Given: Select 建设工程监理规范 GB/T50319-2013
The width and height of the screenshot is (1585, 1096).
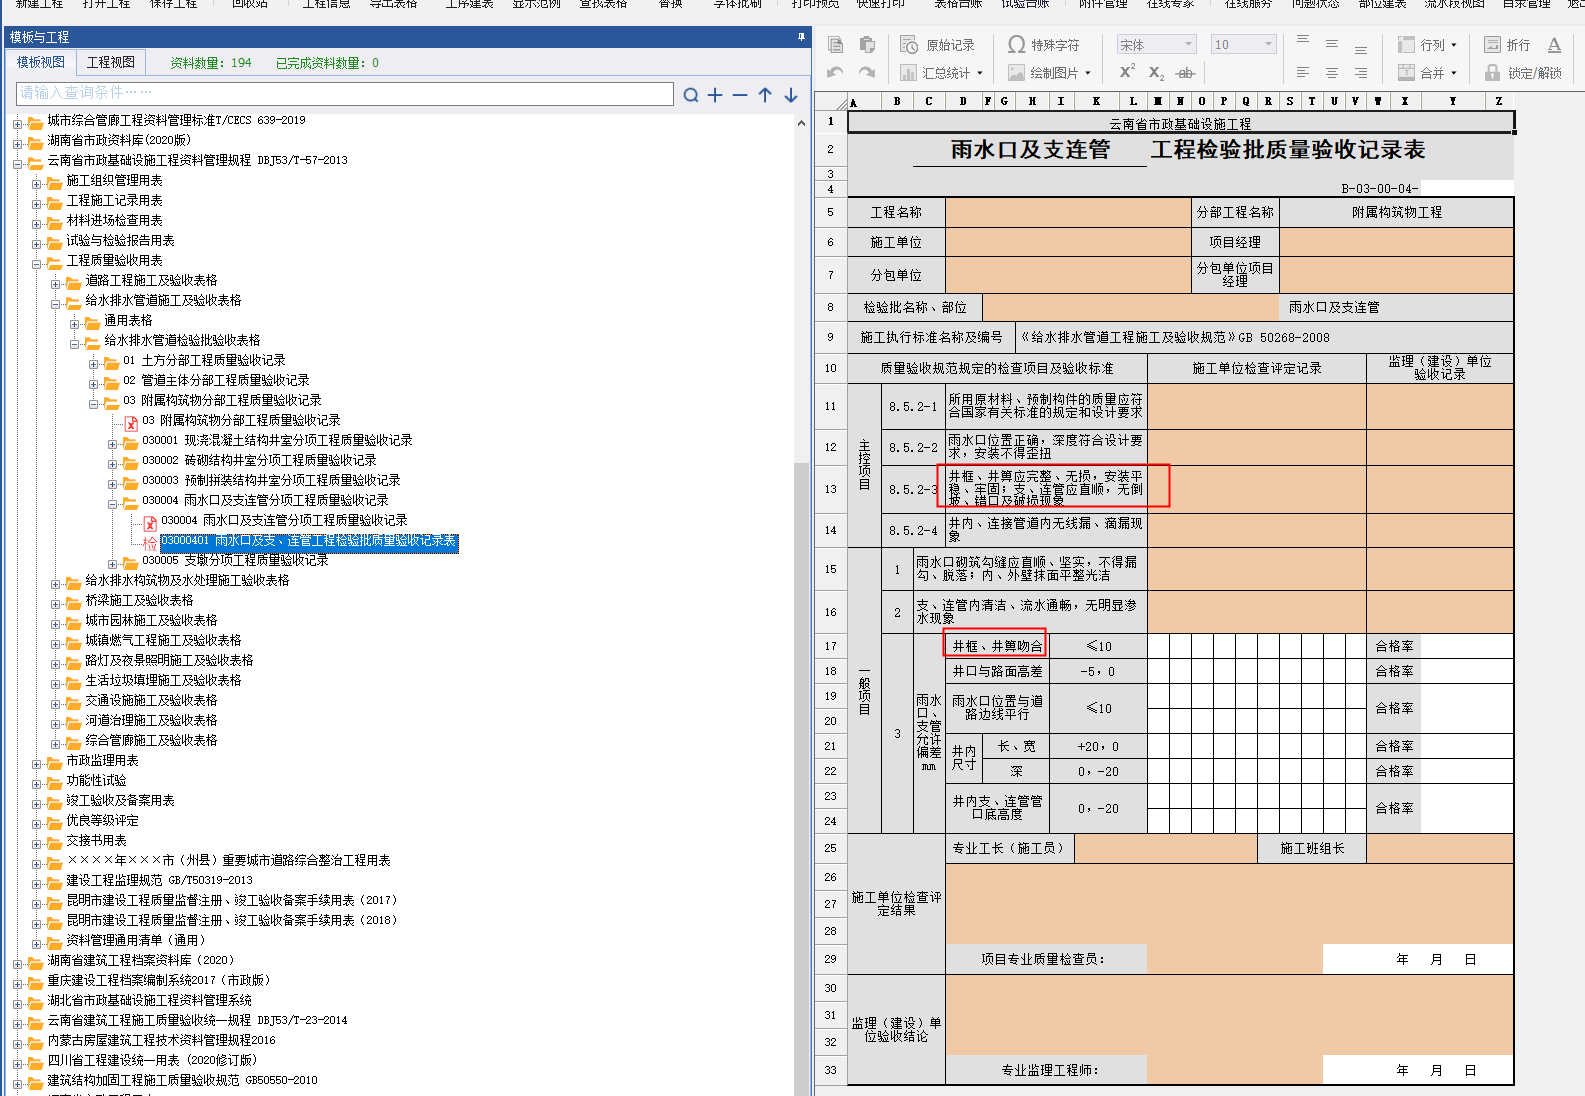Looking at the screenshot, I should pos(160,880).
